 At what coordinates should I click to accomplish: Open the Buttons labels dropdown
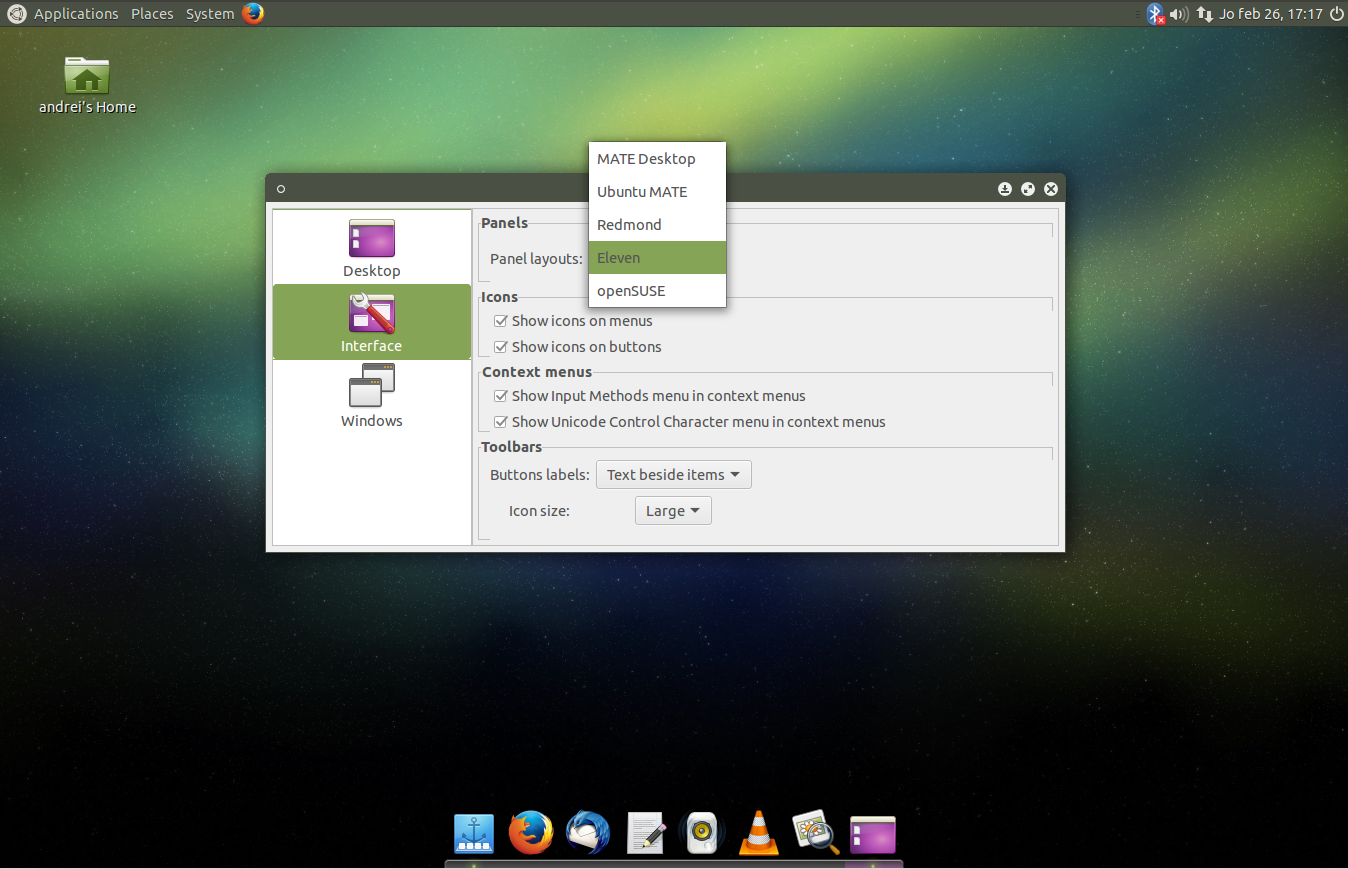click(673, 474)
